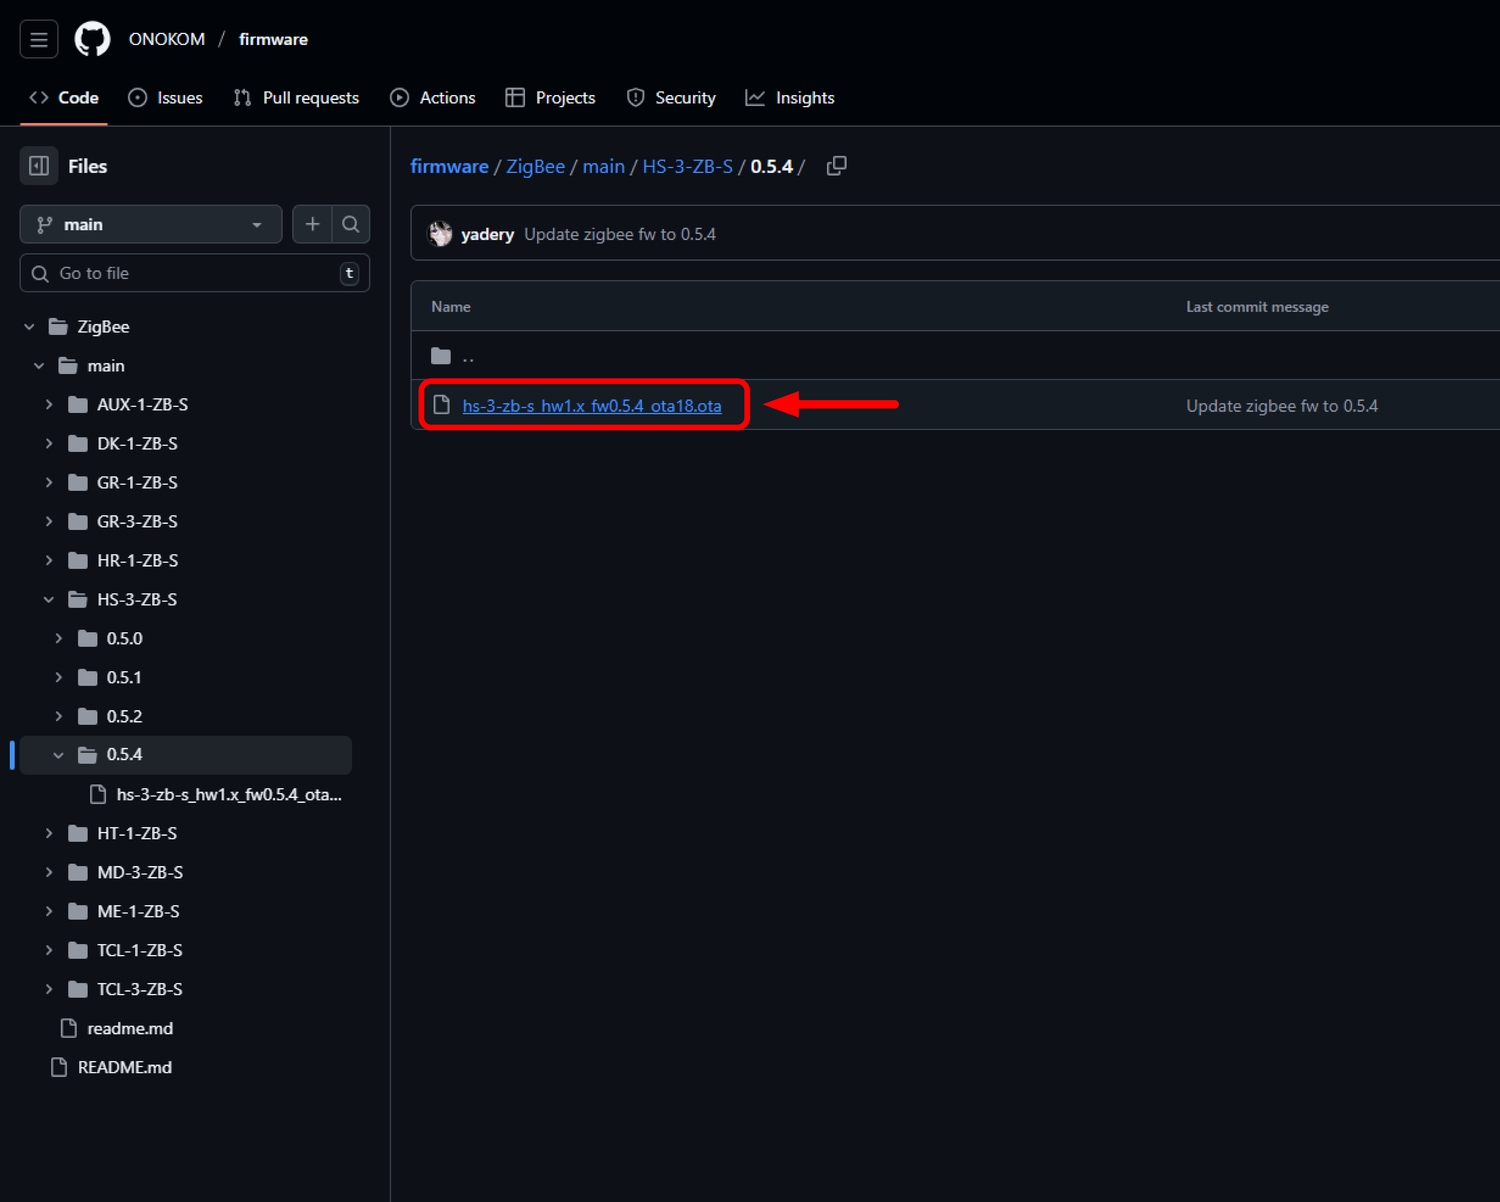Collapse the ZigBee root folder
1500x1202 pixels.
click(30, 327)
